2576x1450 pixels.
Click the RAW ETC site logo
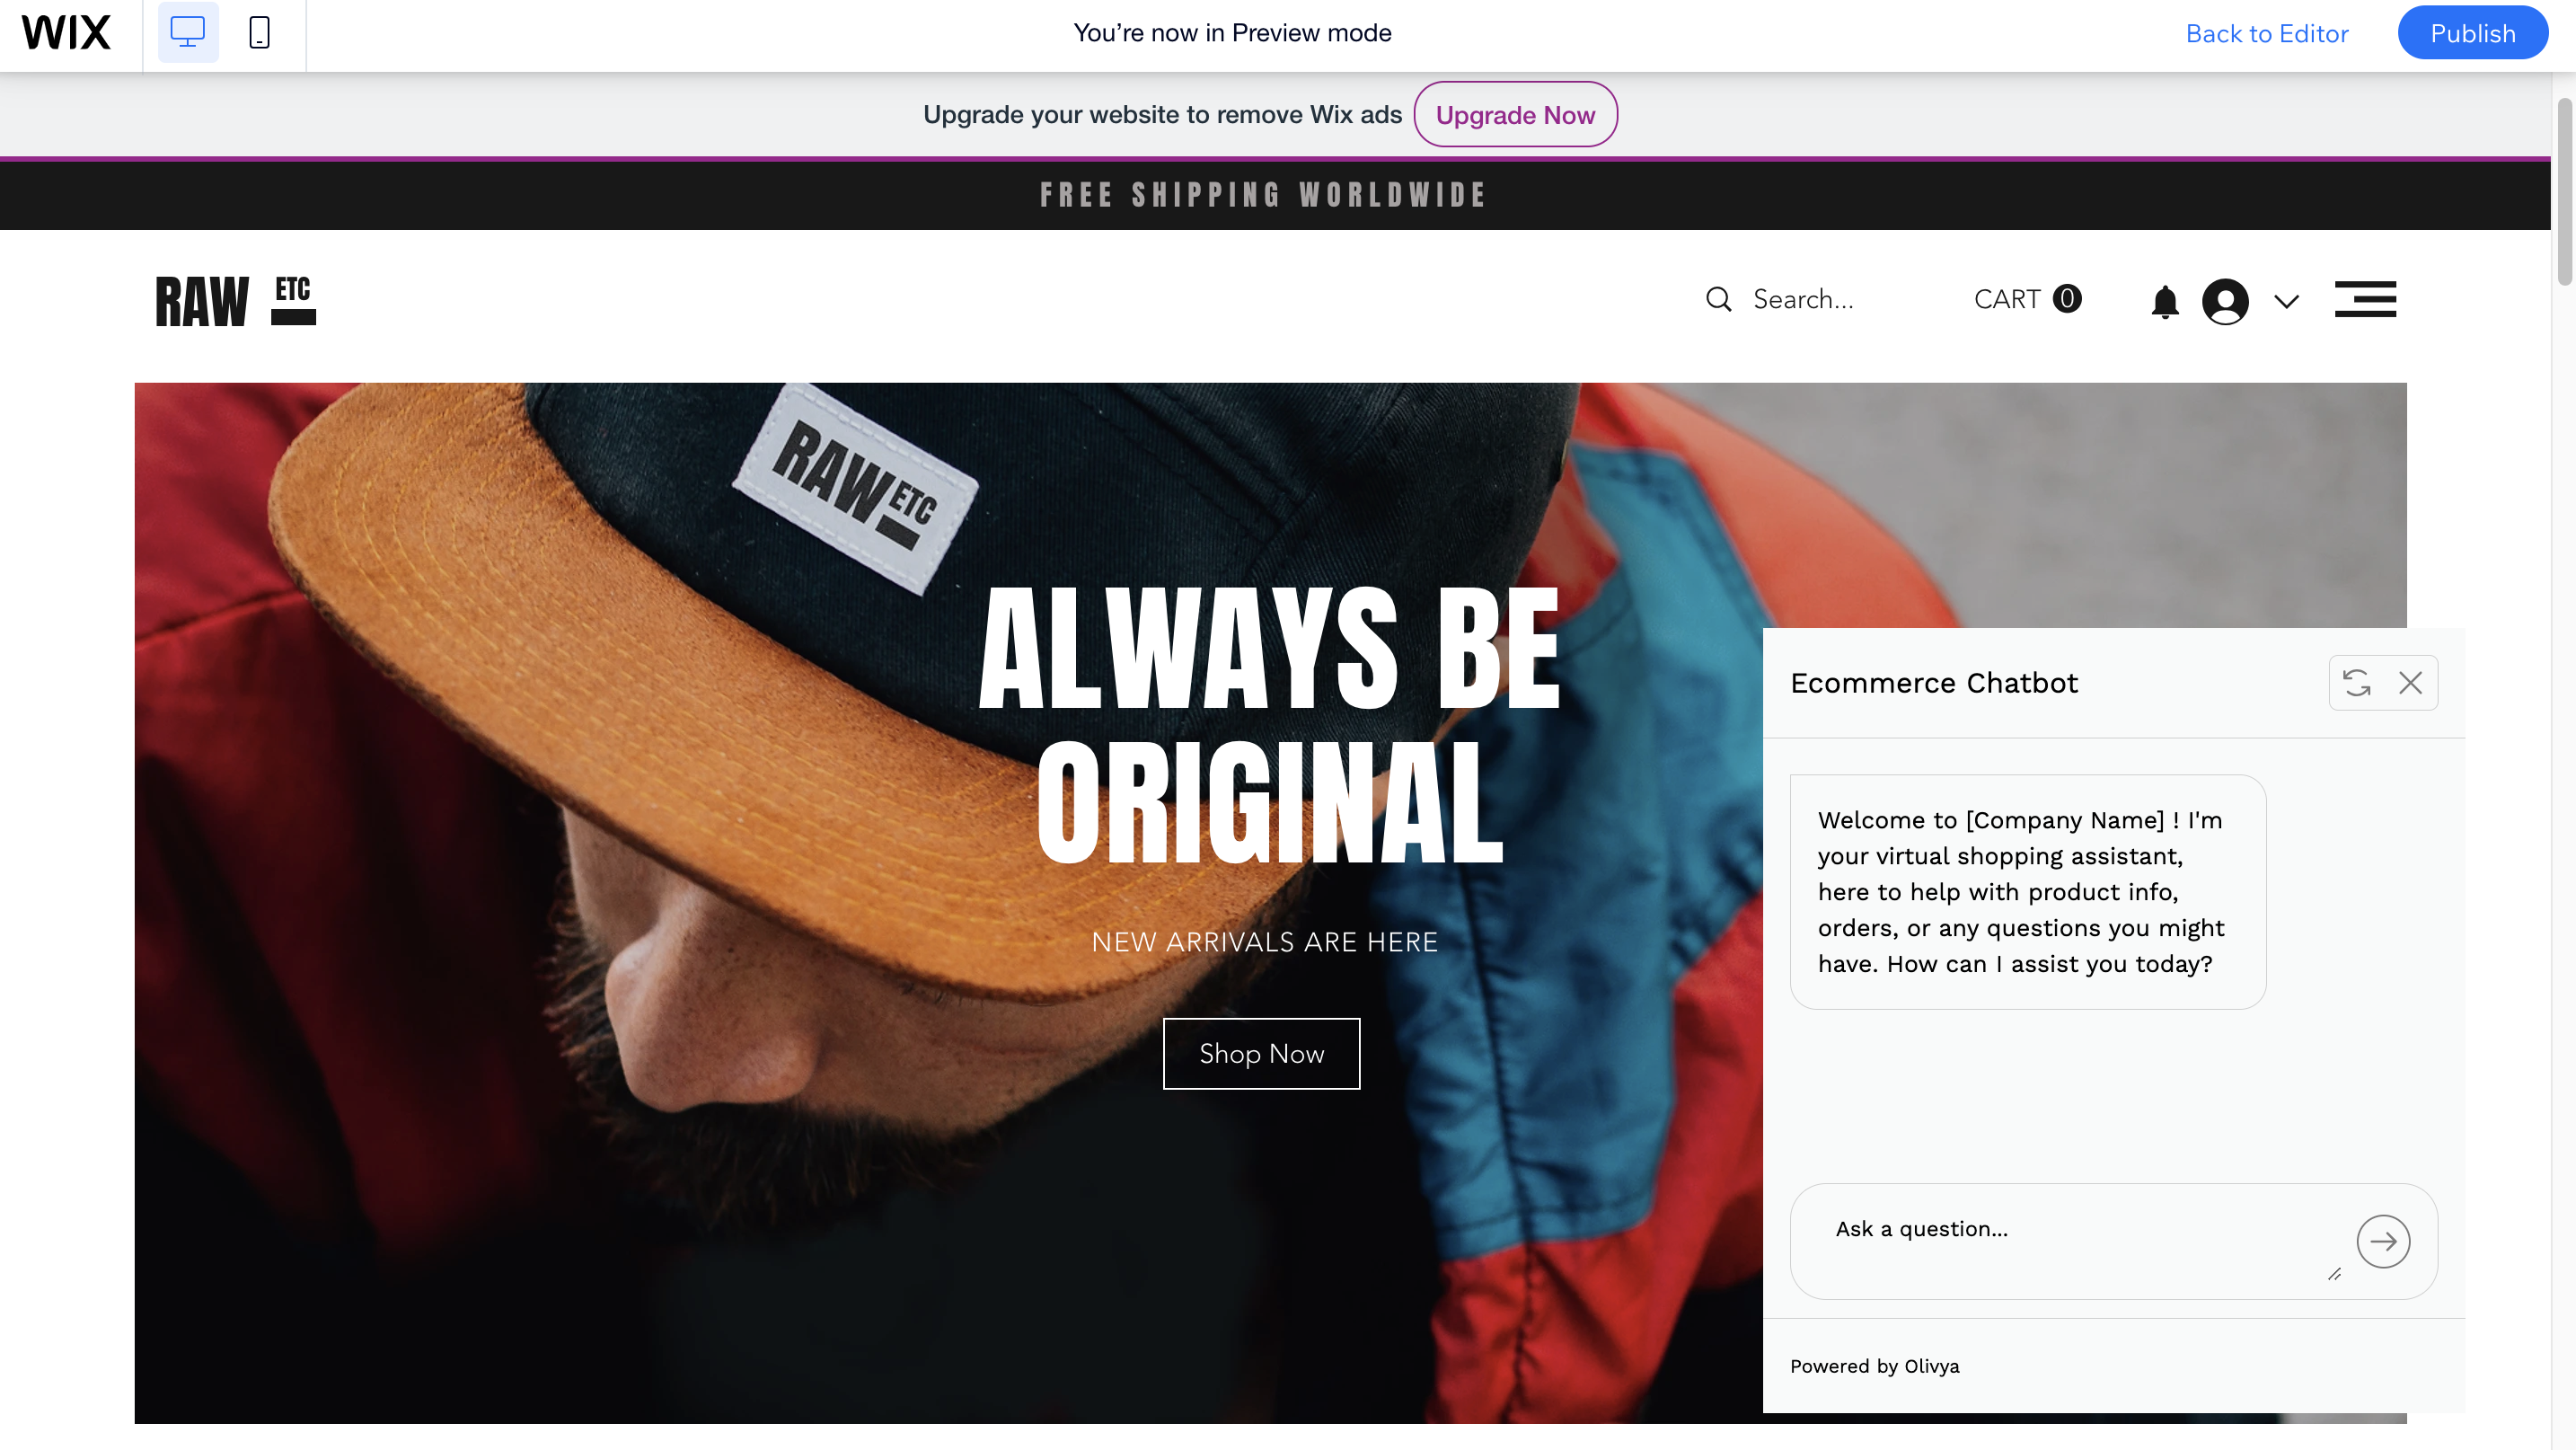pyautogui.click(x=236, y=300)
